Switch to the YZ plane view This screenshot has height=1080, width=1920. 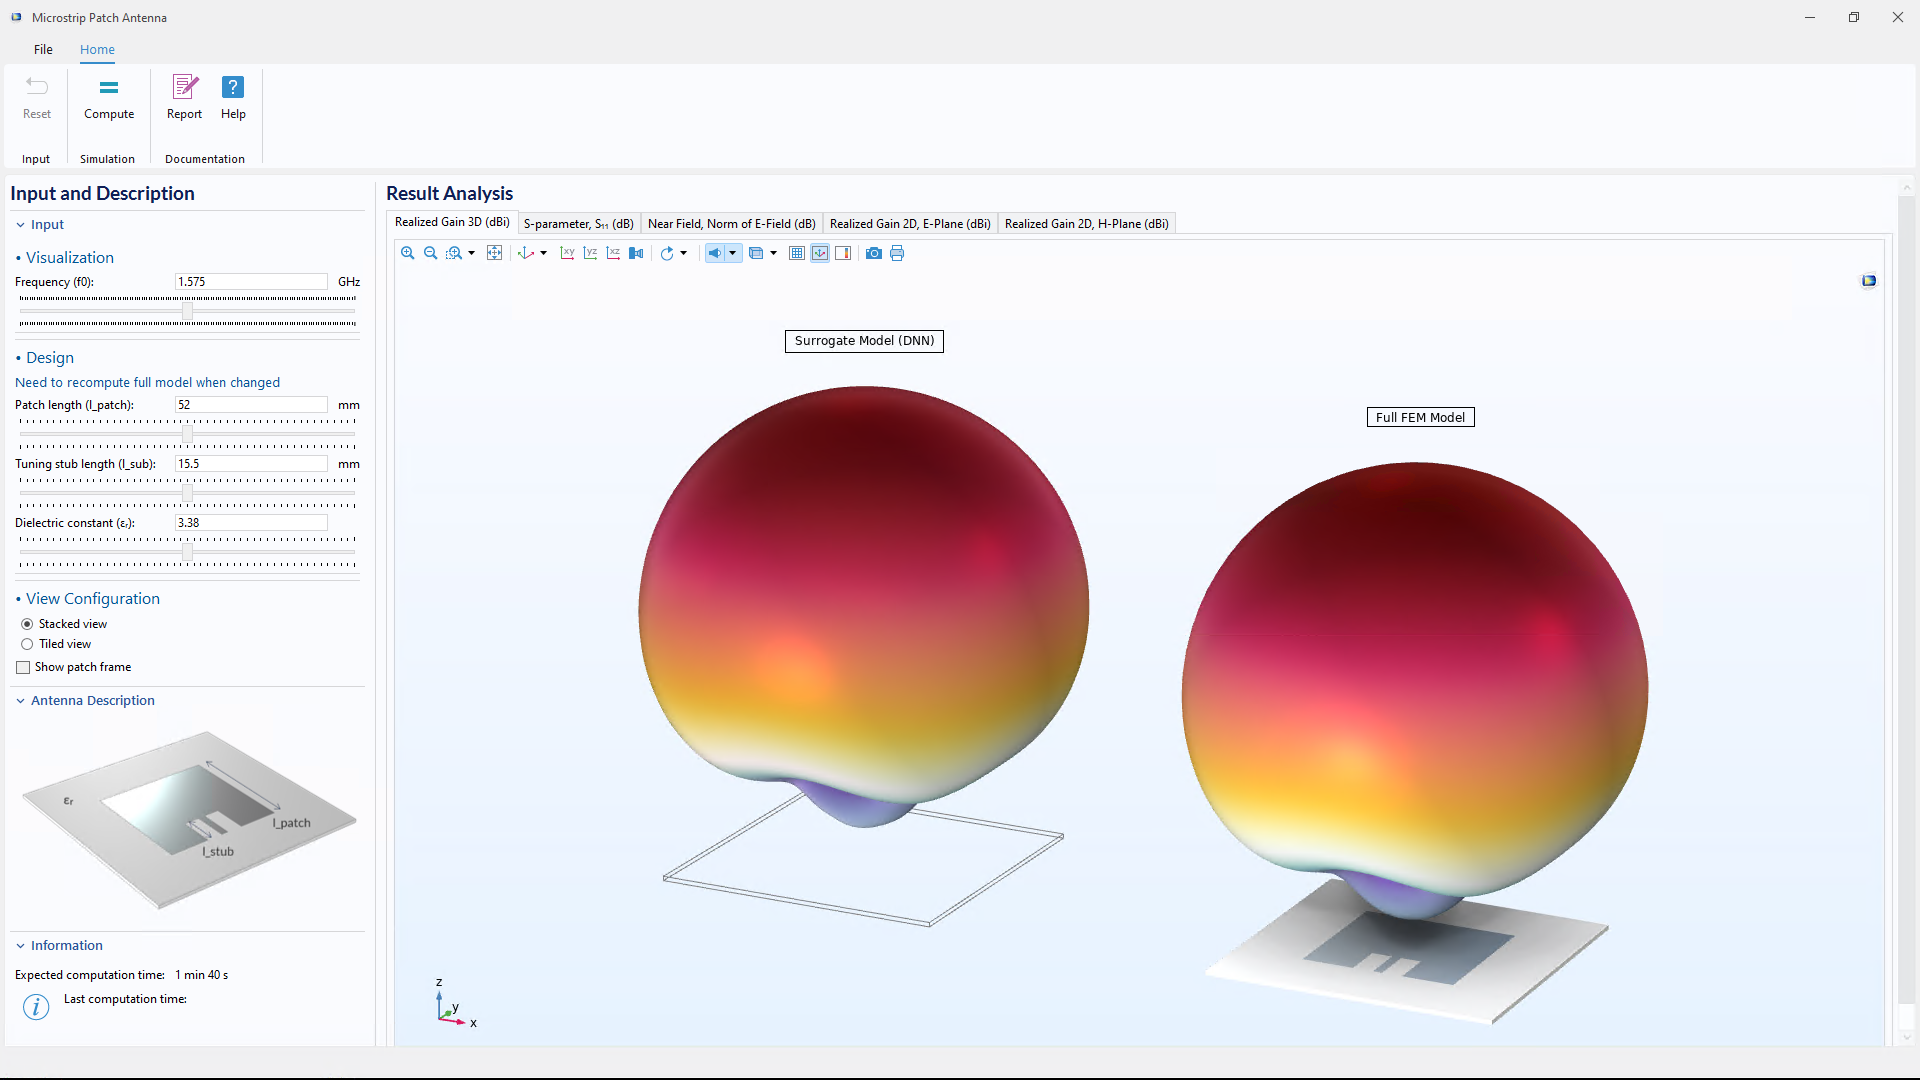(590, 254)
